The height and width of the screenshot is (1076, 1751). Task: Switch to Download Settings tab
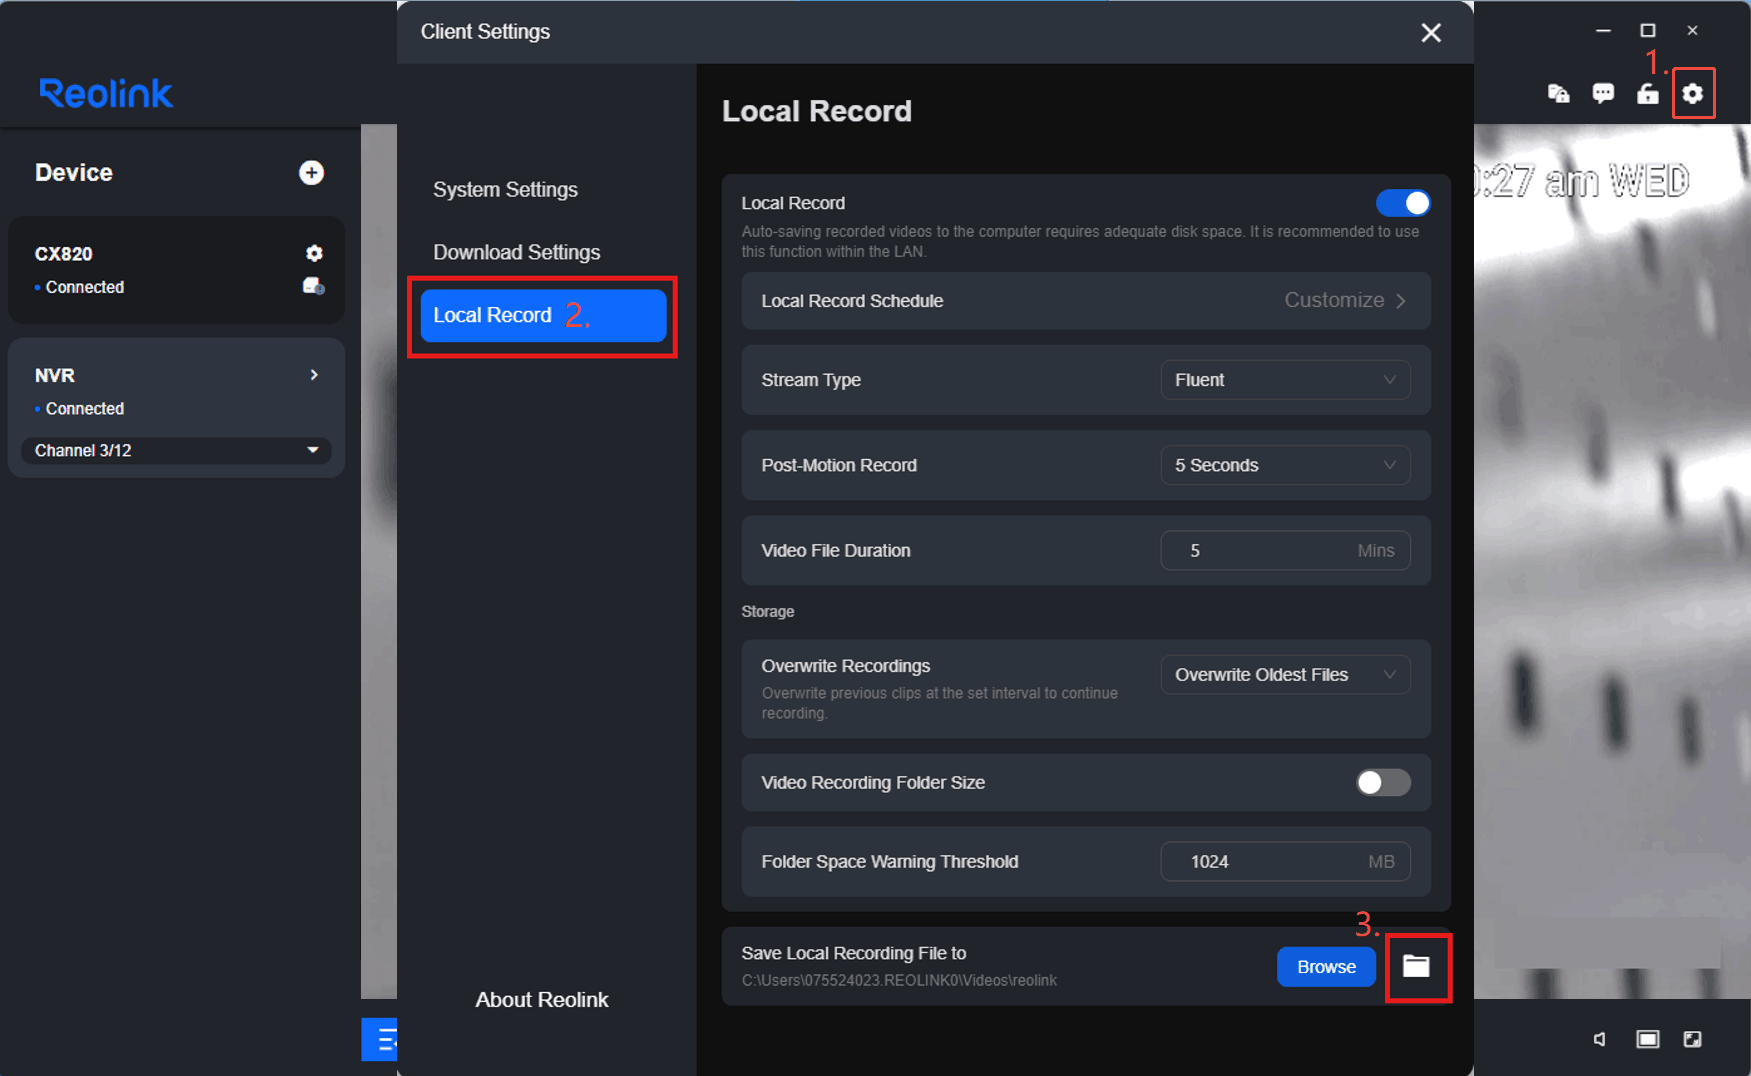click(516, 252)
